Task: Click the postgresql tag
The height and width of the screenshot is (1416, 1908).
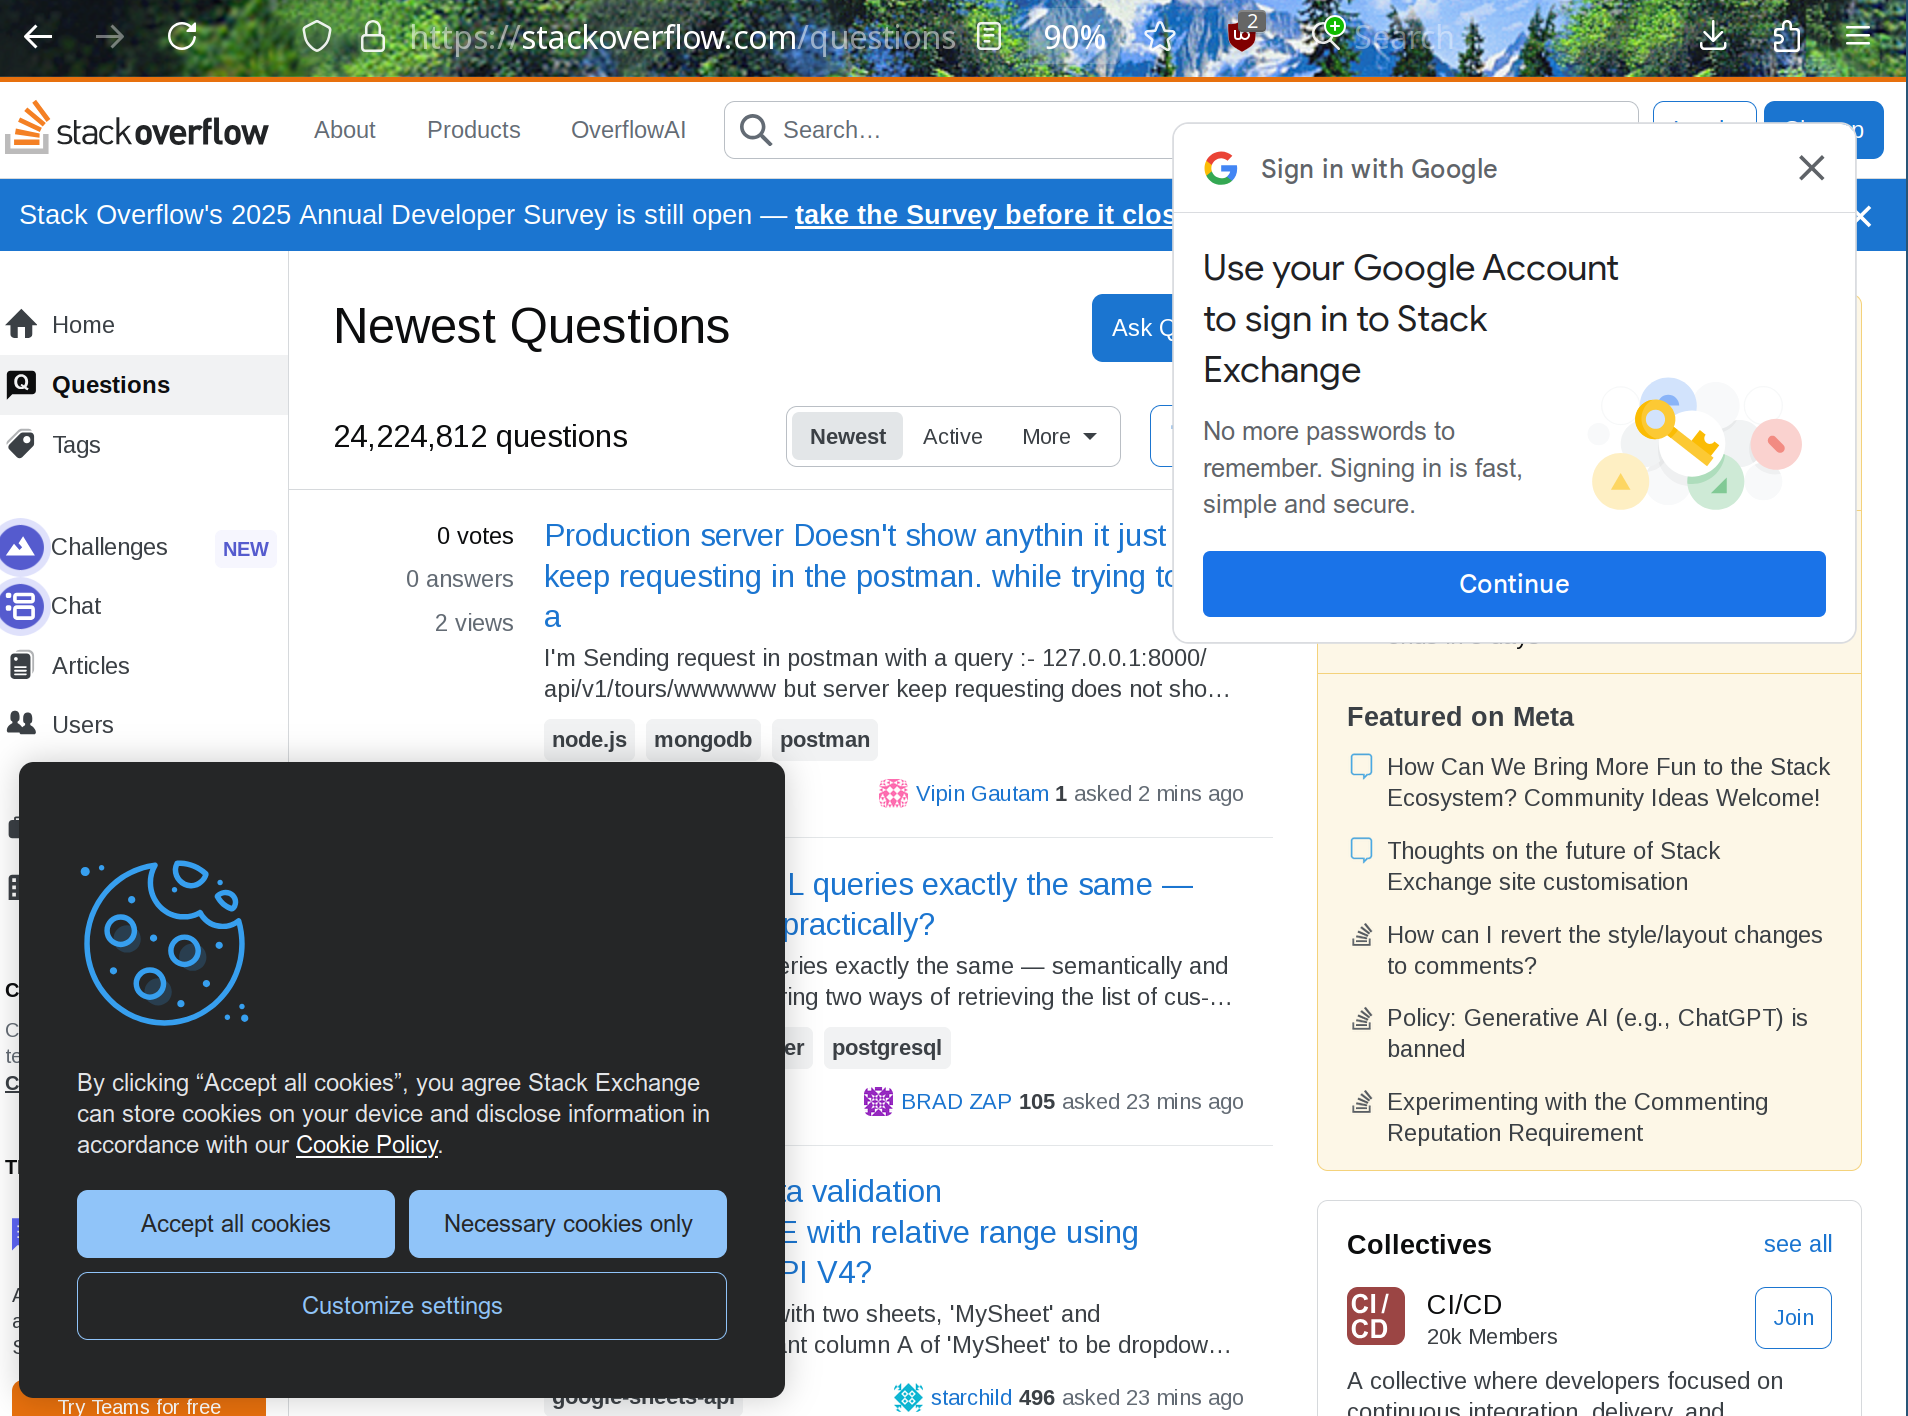Action: [x=887, y=1048]
